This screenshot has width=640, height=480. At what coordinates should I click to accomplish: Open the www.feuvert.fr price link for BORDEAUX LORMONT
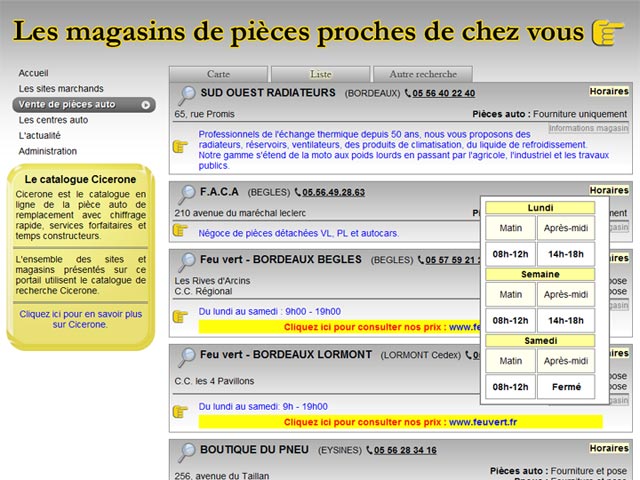(x=483, y=422)
